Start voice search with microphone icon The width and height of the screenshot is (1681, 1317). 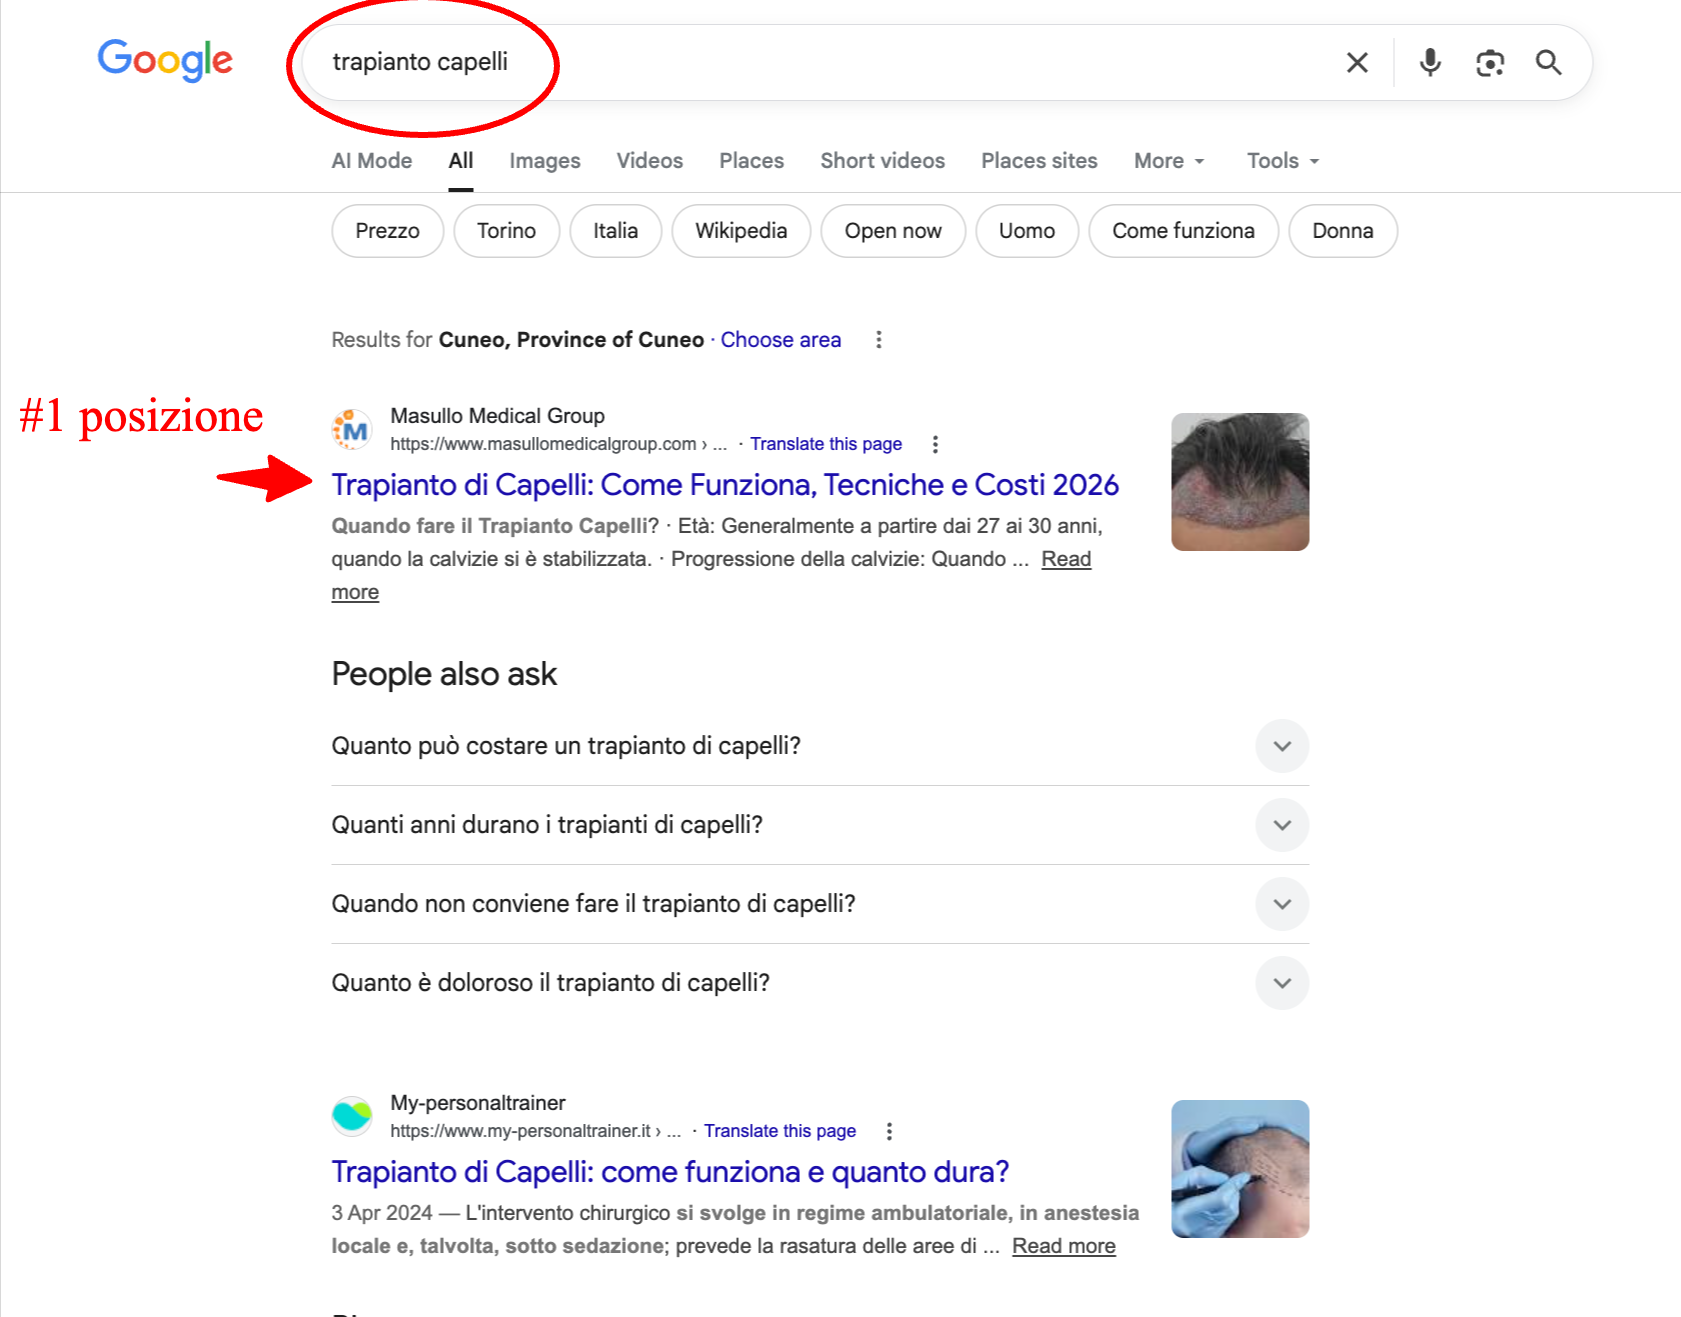coord(1430,63)
